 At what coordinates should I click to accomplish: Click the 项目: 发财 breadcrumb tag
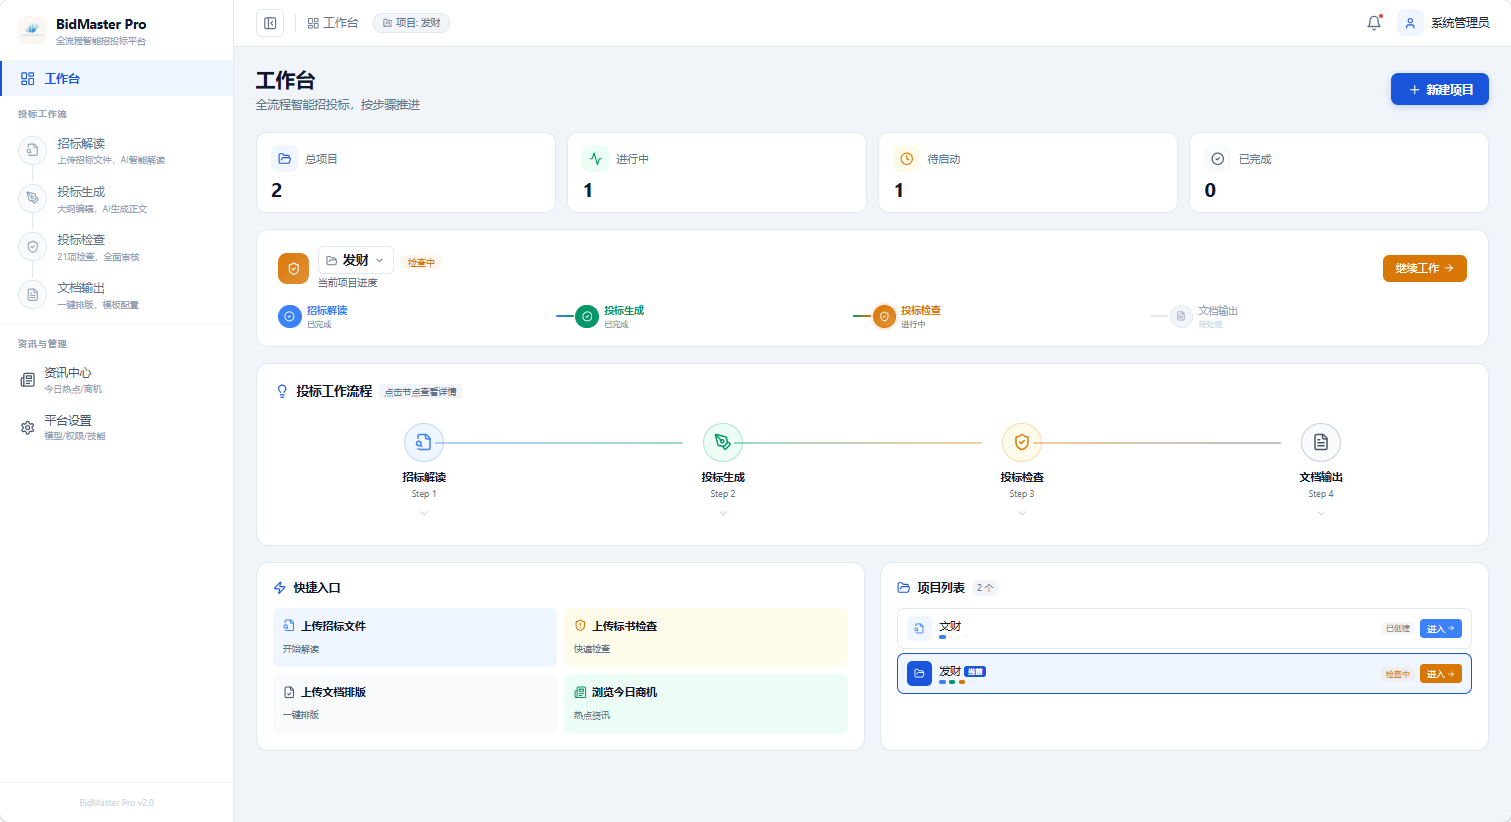(411, 23)
